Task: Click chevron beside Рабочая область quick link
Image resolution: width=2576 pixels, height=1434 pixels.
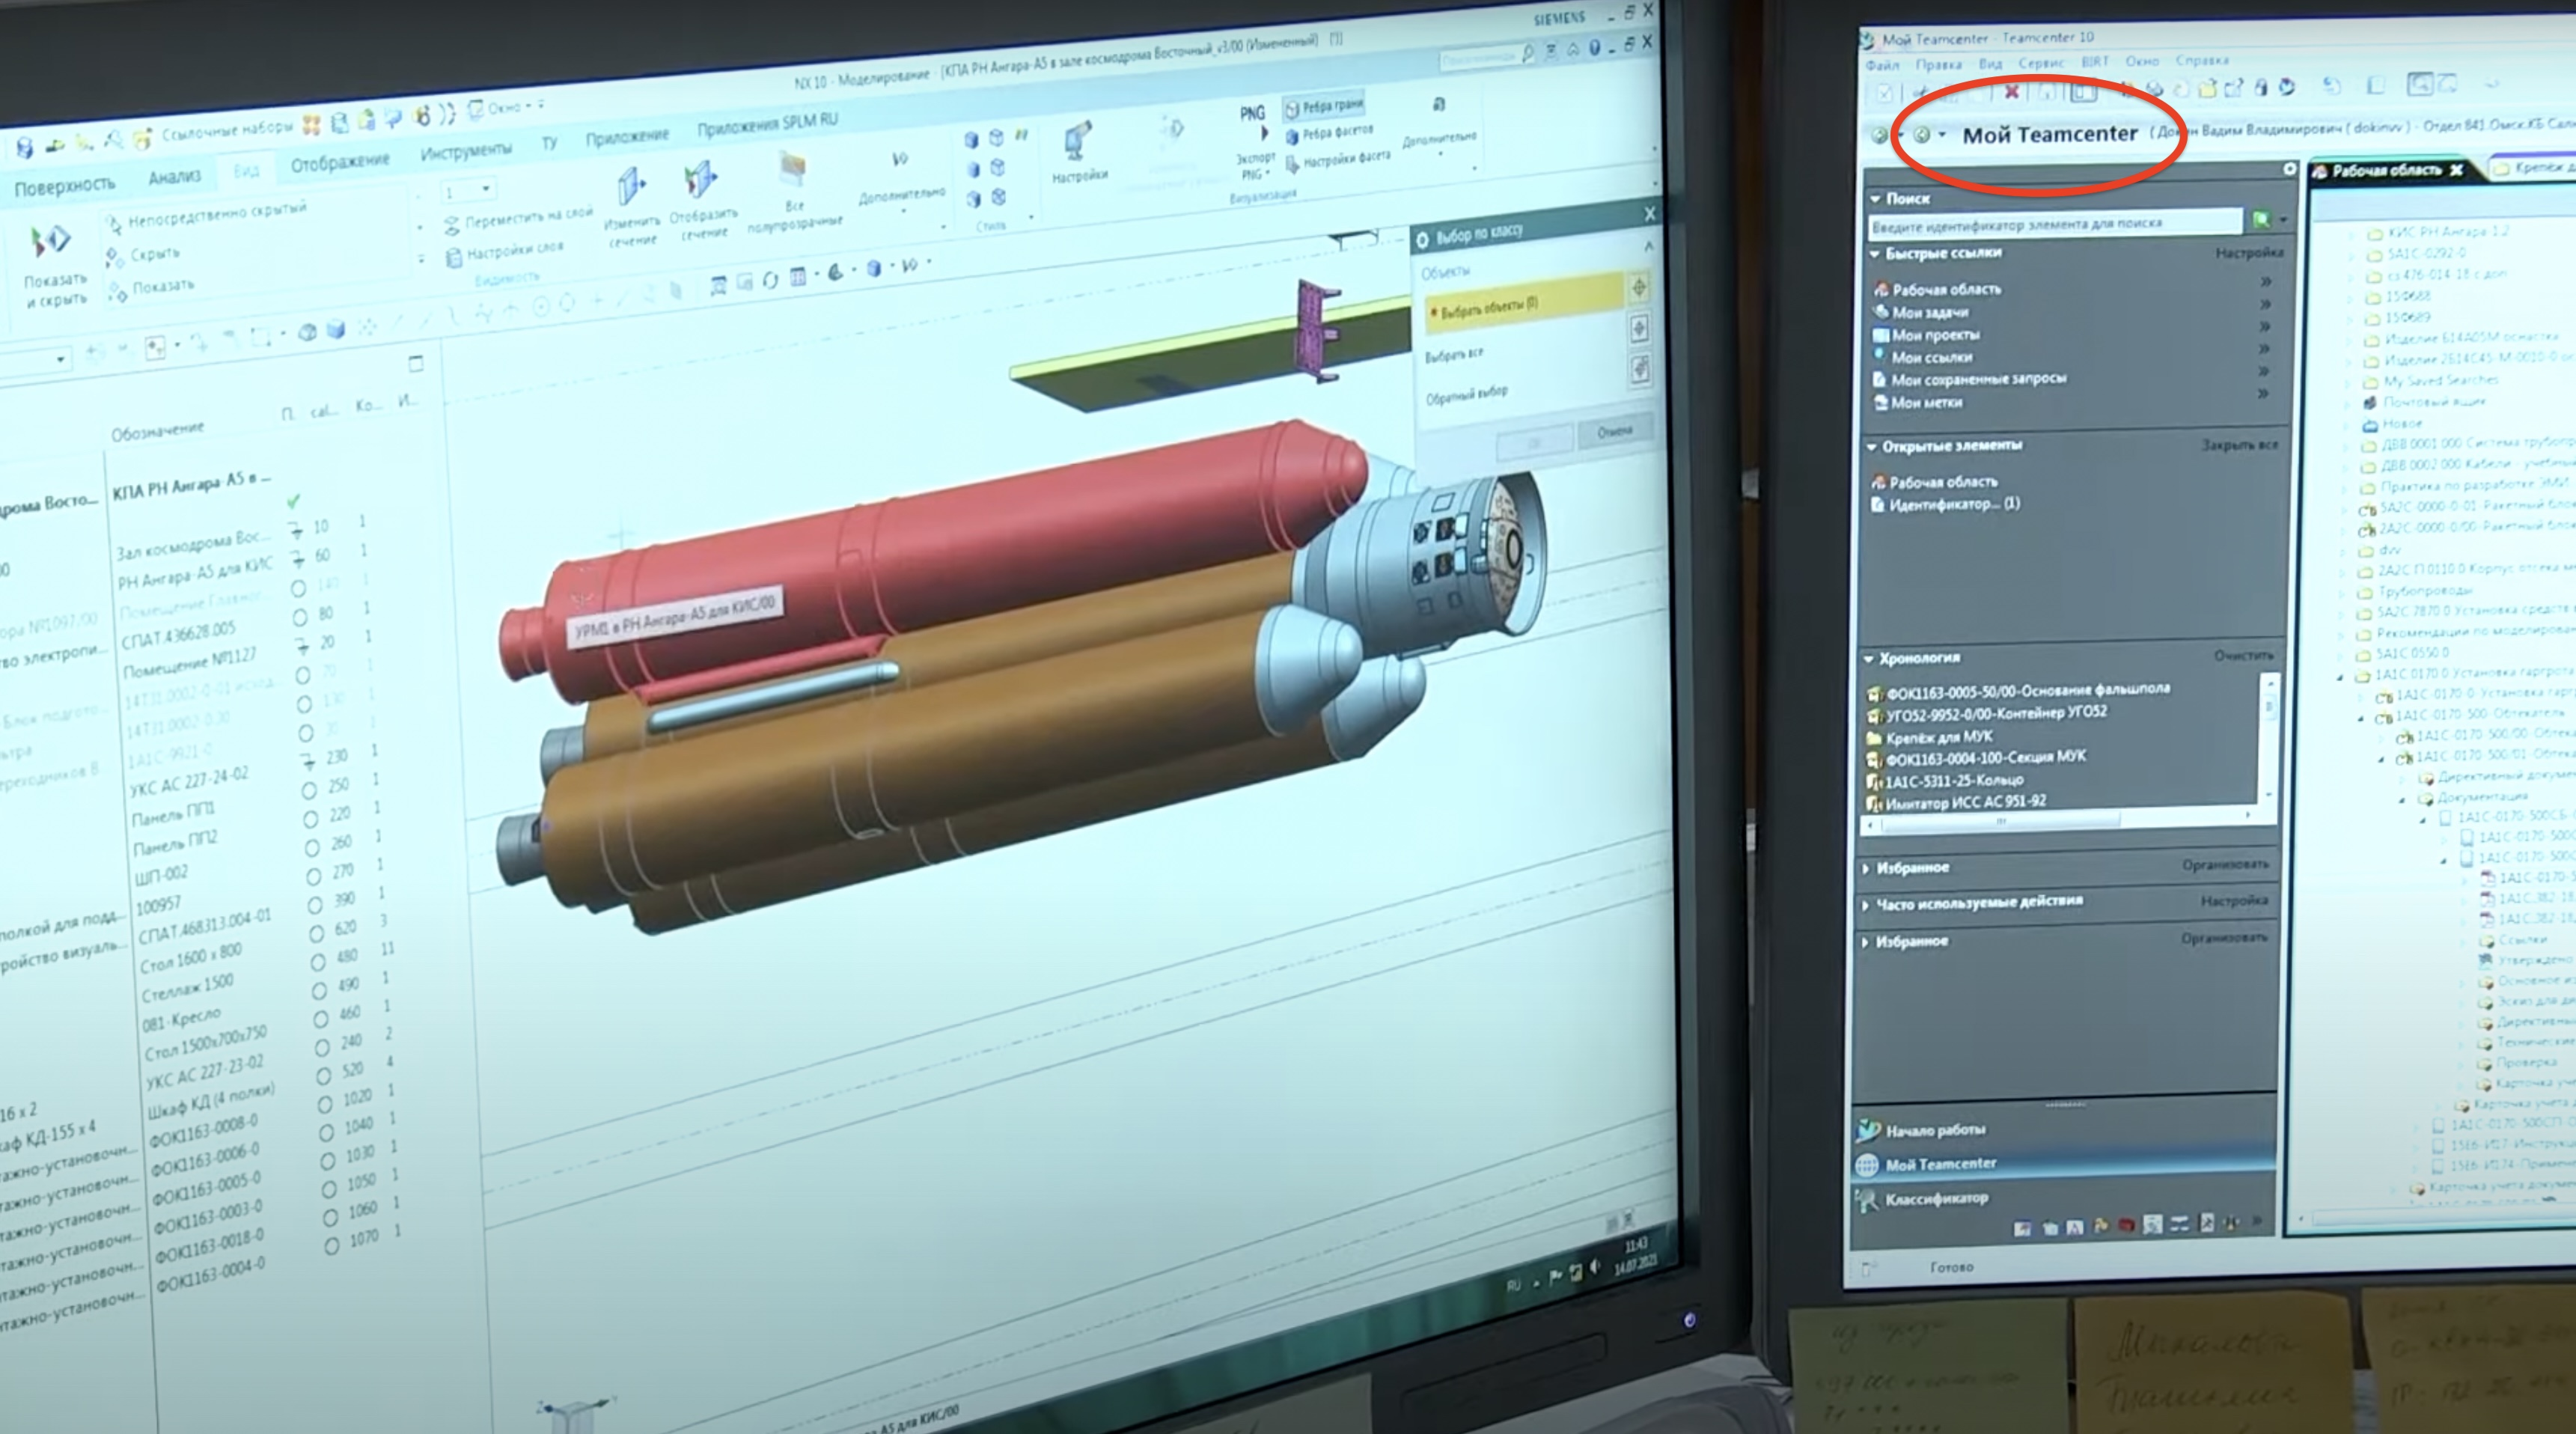Action: [x=2266, y=282]
